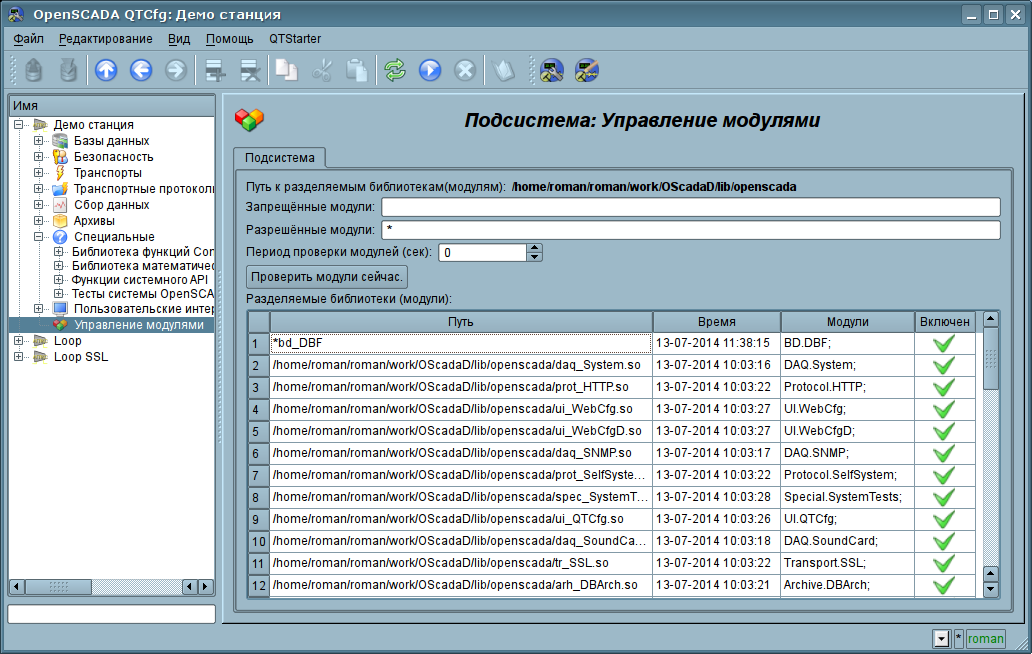Click the colored cubes subsystem icon

tap(249, 120)
